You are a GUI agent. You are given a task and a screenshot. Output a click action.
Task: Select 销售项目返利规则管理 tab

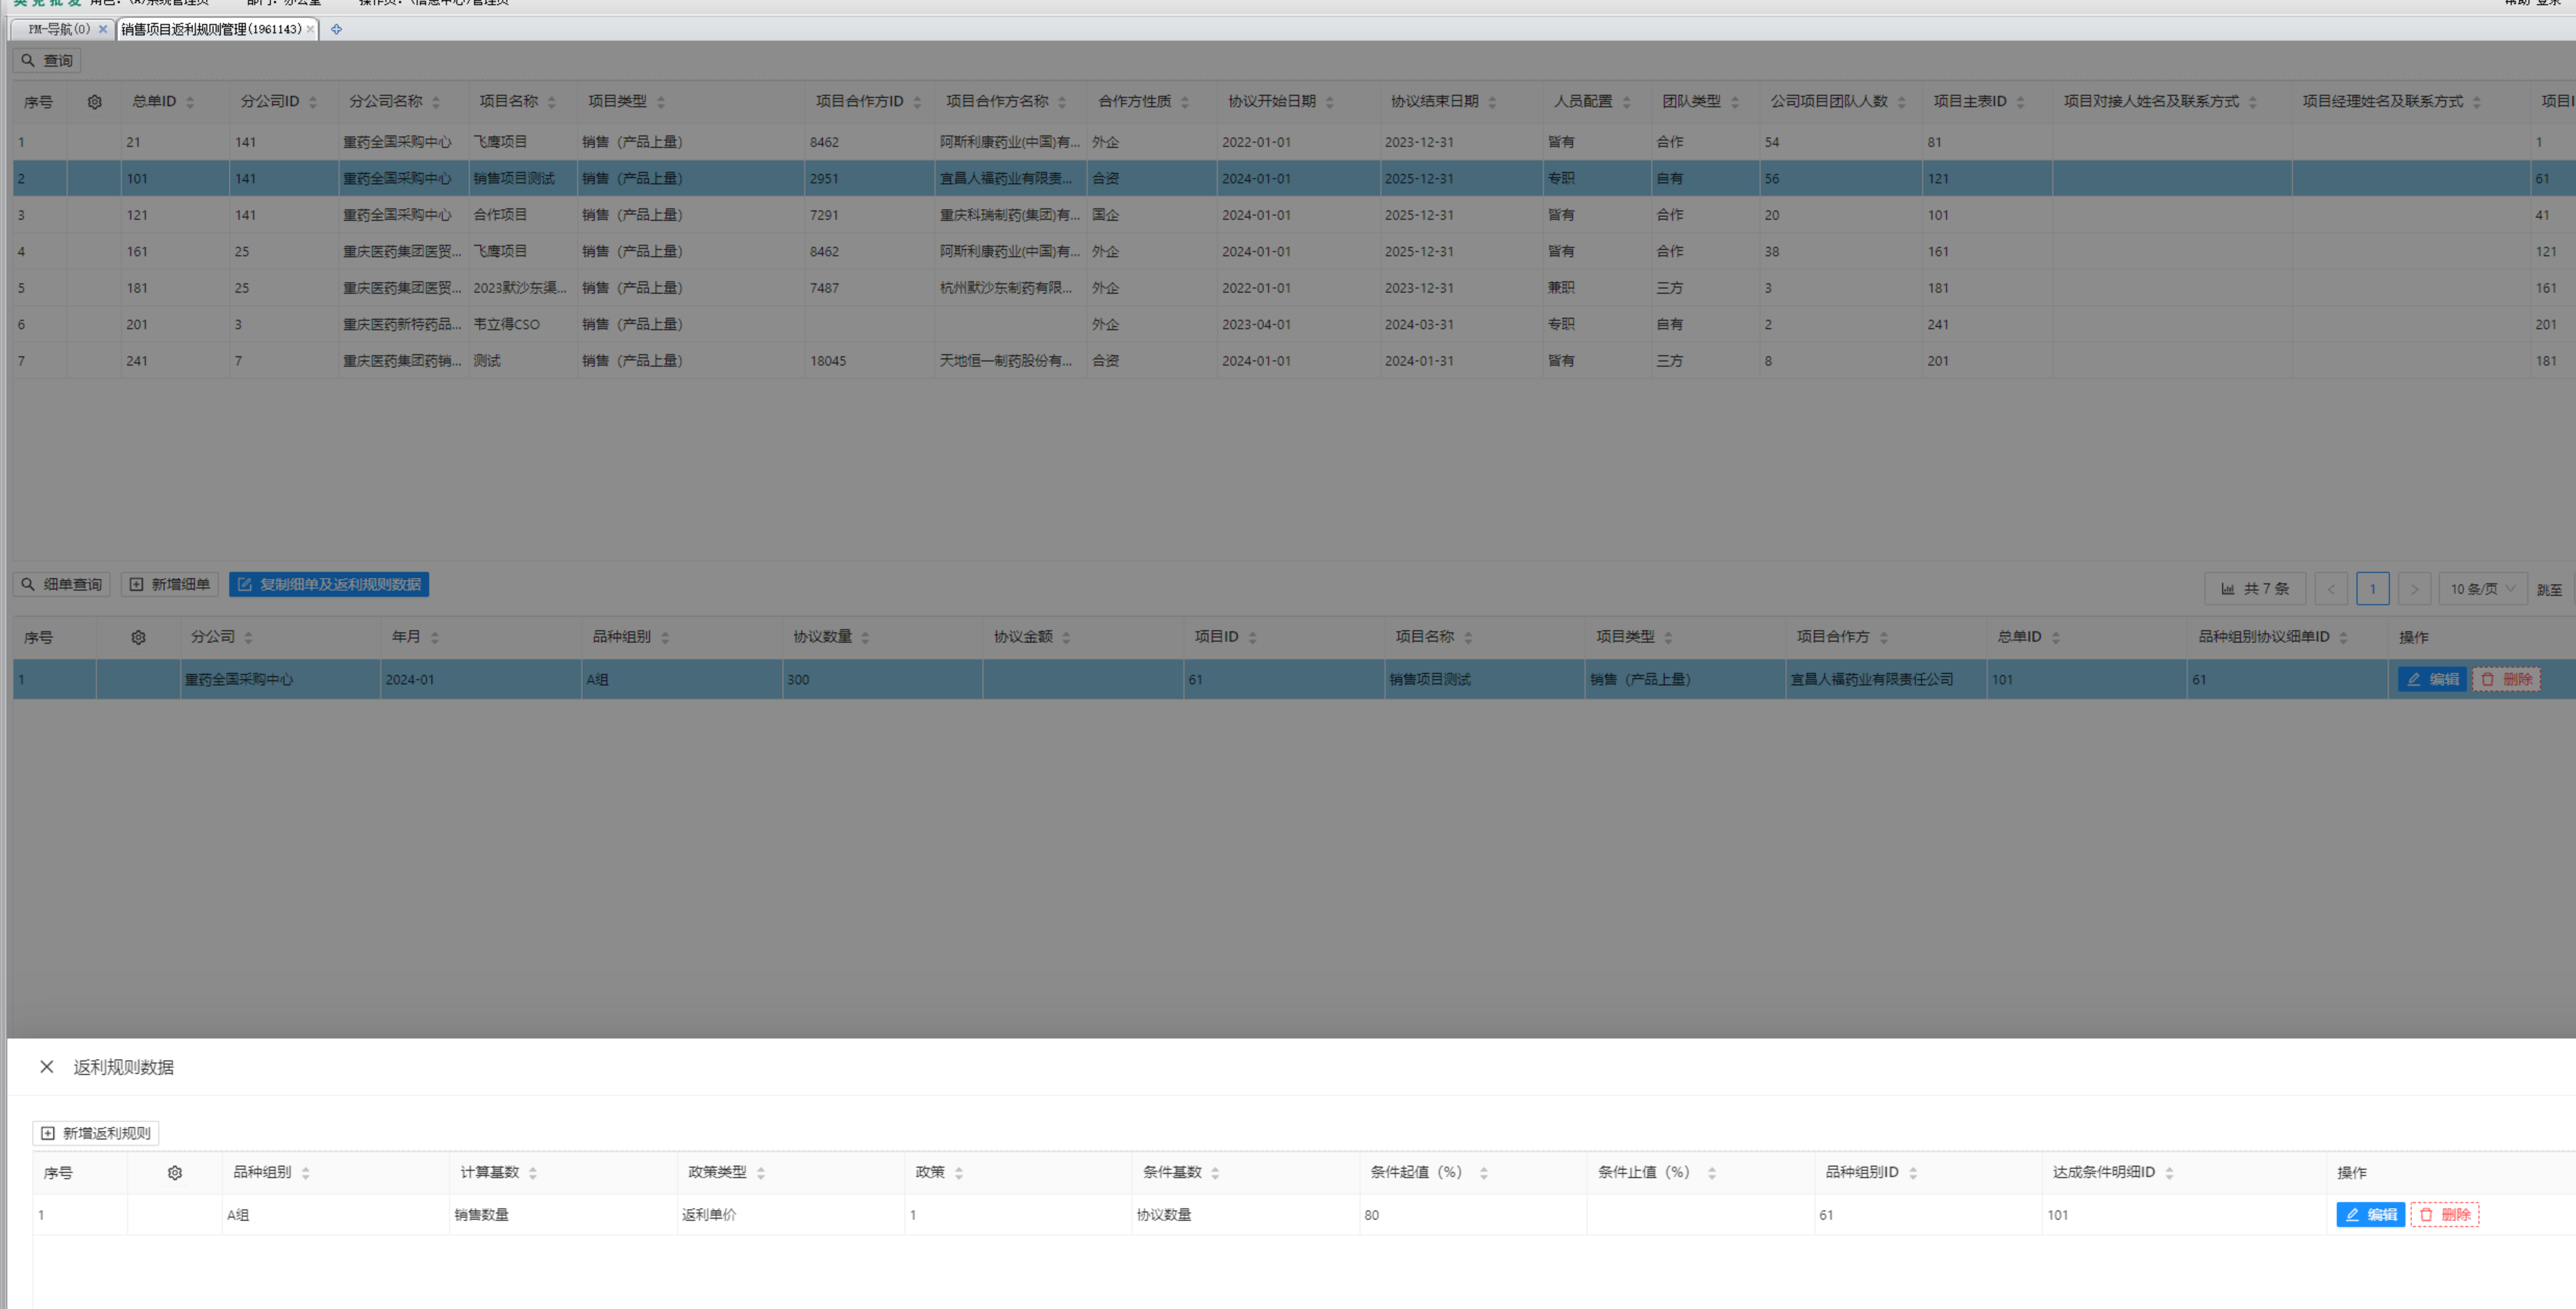pos(211,29)
